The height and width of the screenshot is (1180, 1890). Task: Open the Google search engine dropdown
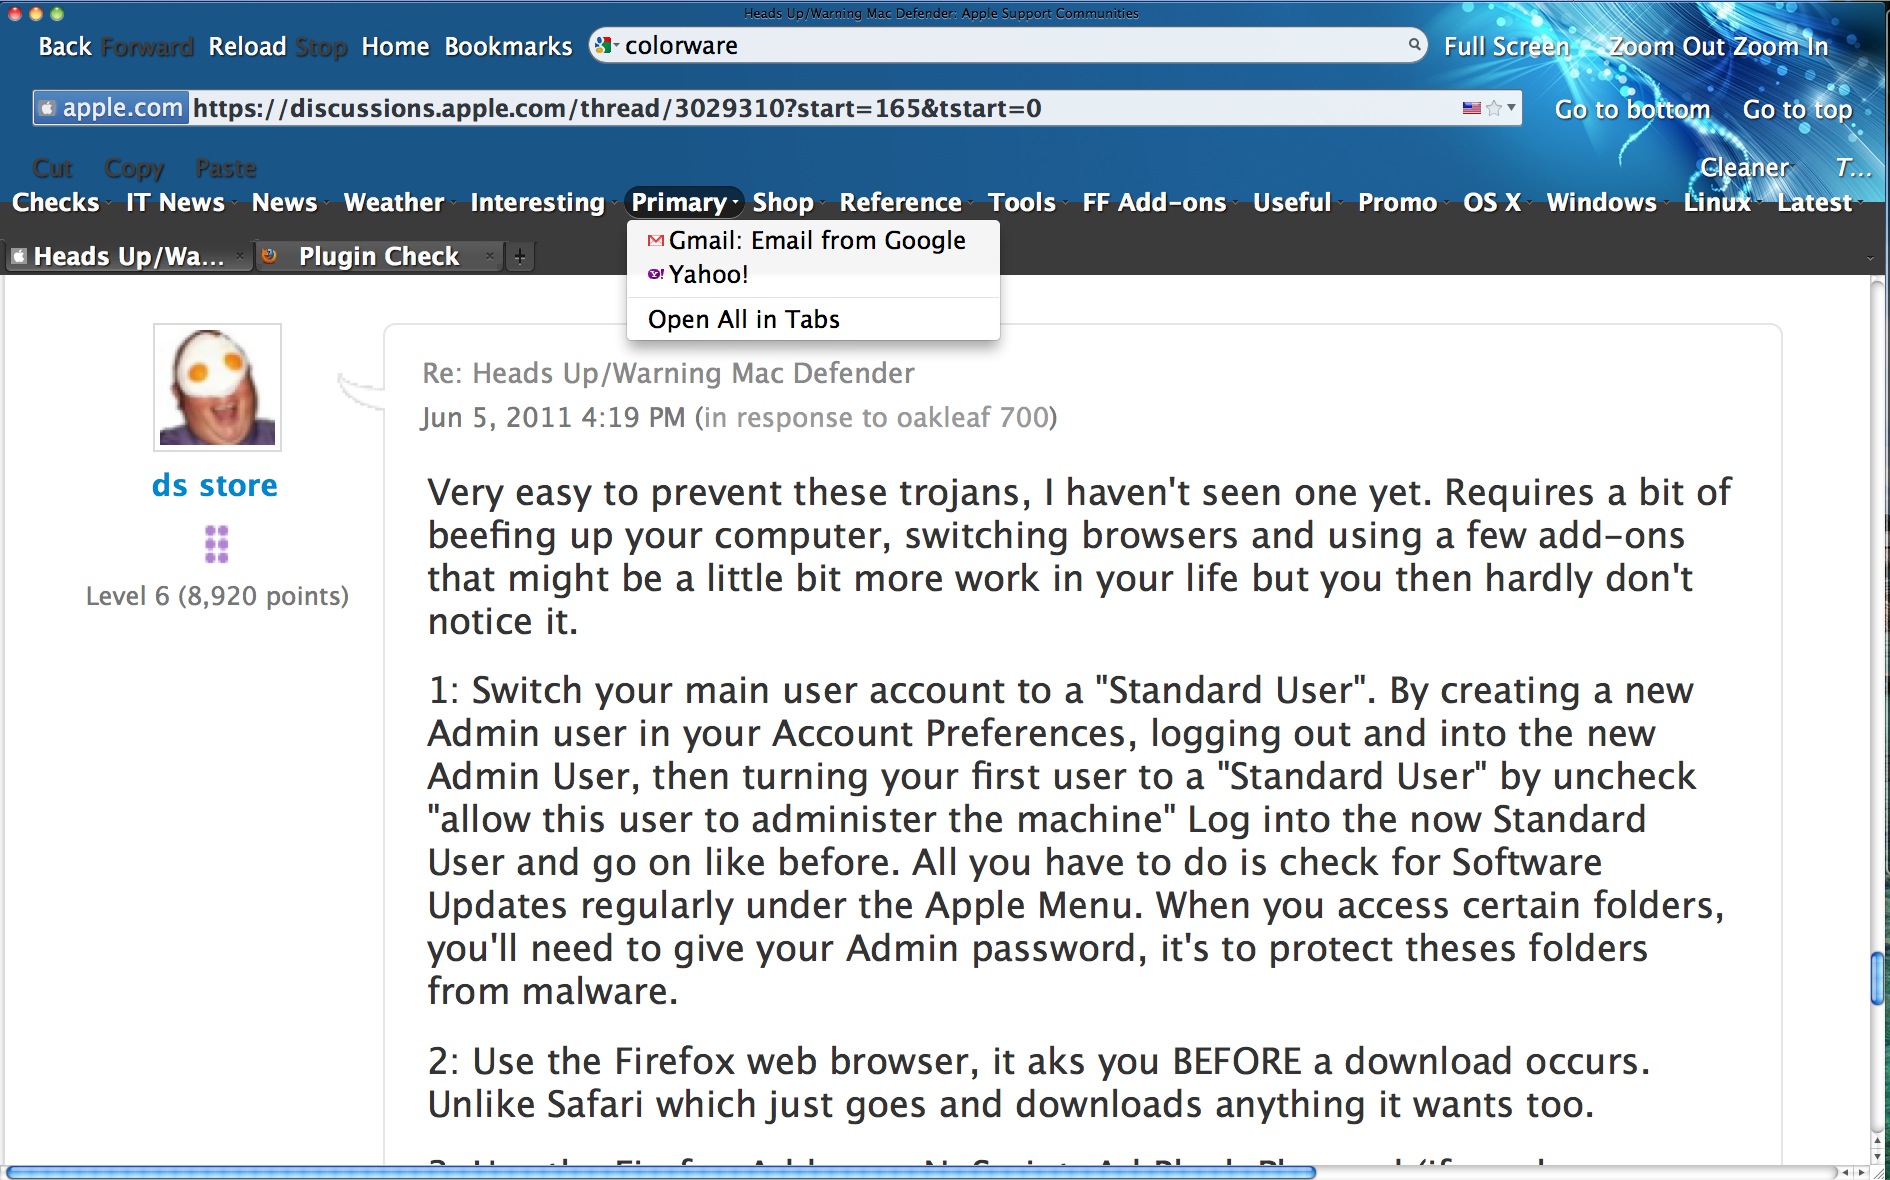click(606, 46)
